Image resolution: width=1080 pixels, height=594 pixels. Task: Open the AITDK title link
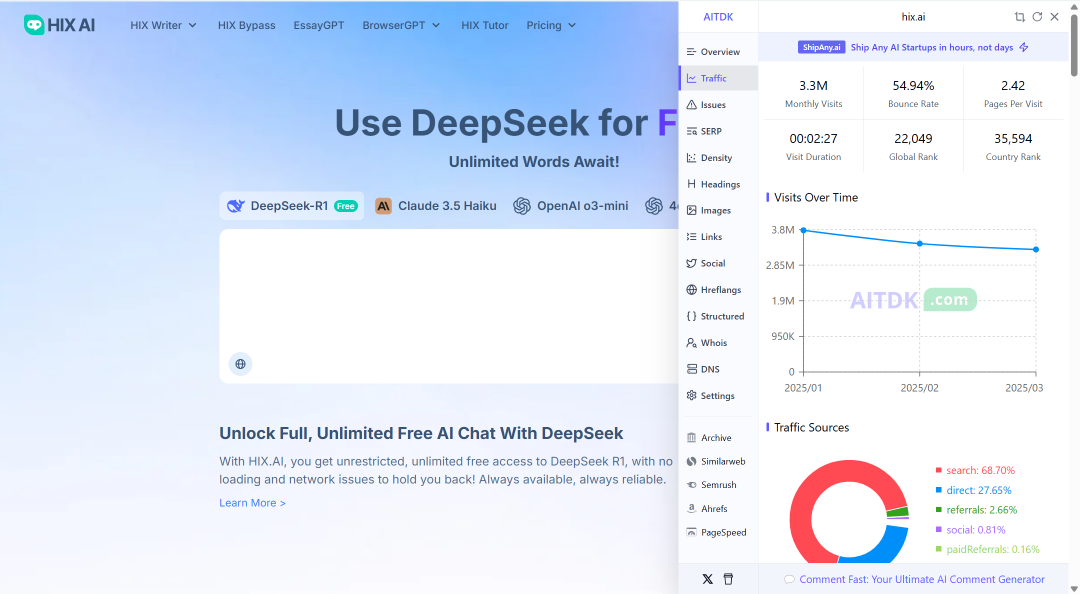pyautogui.click(x=718, y=17)
